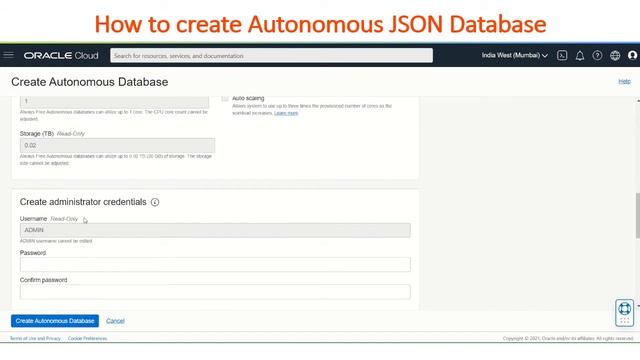
Task: Open the floating support lifebuoy widget
Action: [624, 313]
